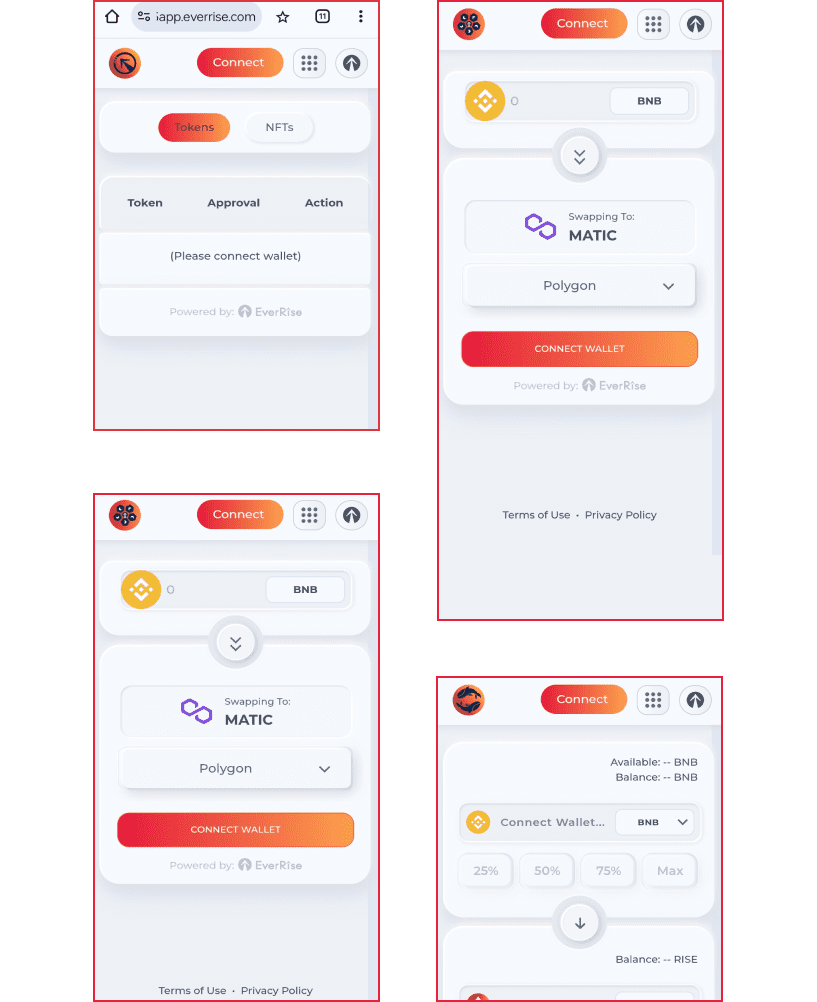
Task: Select the 75% amount option
Action: 609,870
